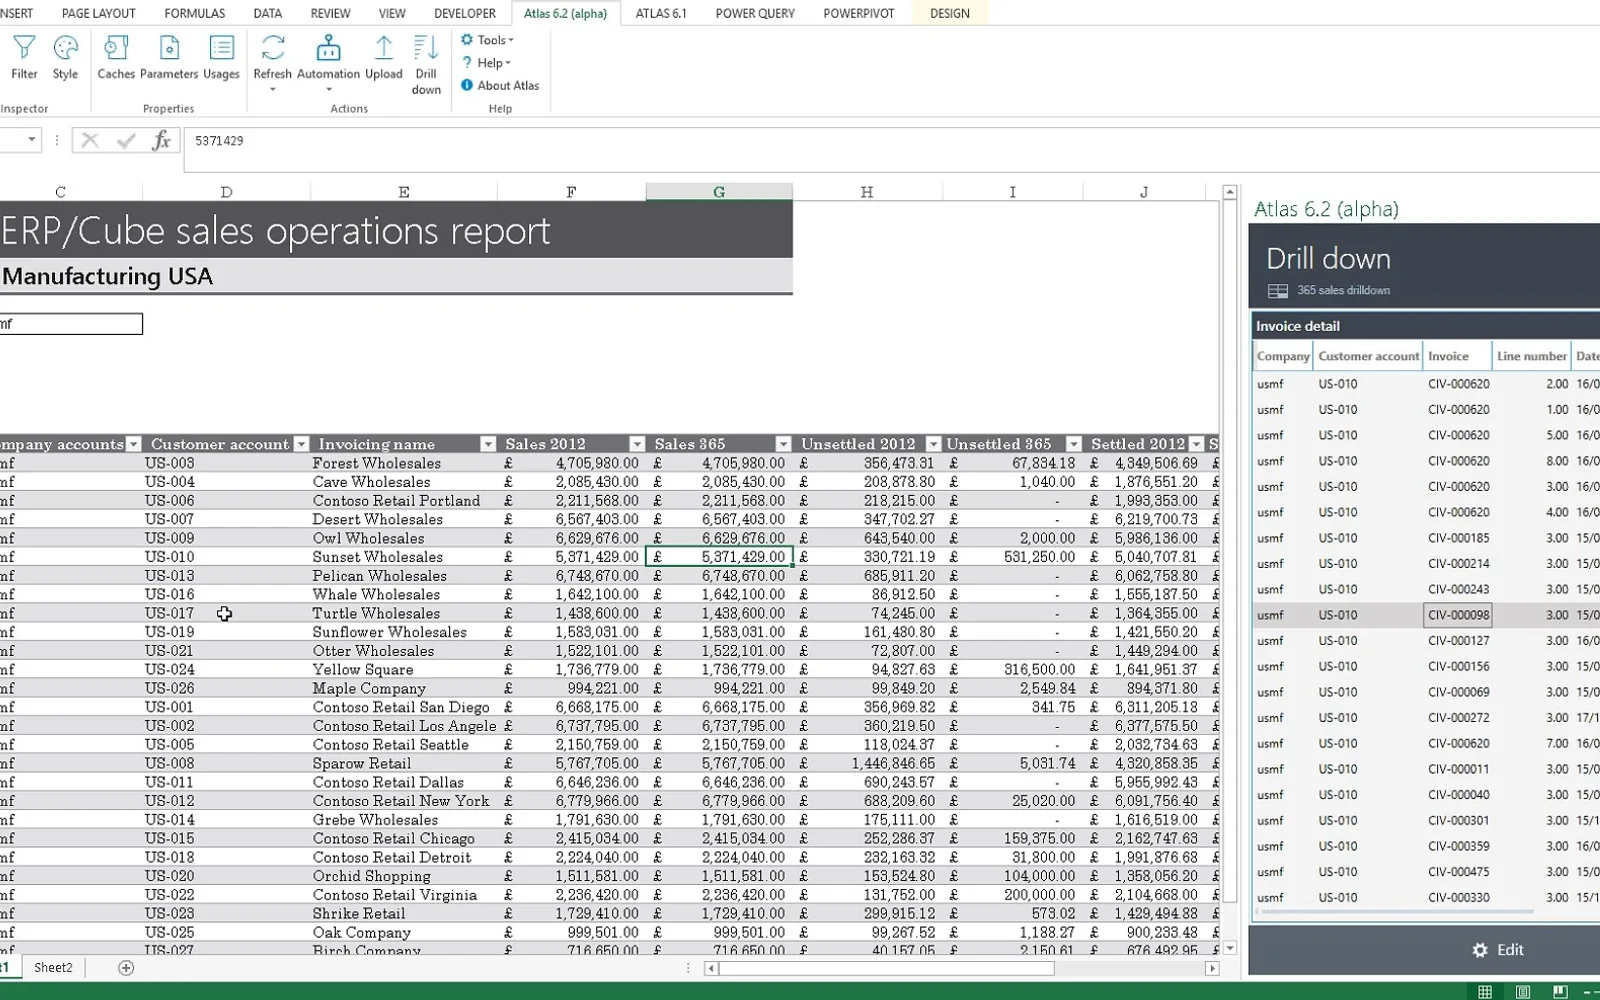
Task: Switch to Normal view in status bar
Action: [1485, 992]
